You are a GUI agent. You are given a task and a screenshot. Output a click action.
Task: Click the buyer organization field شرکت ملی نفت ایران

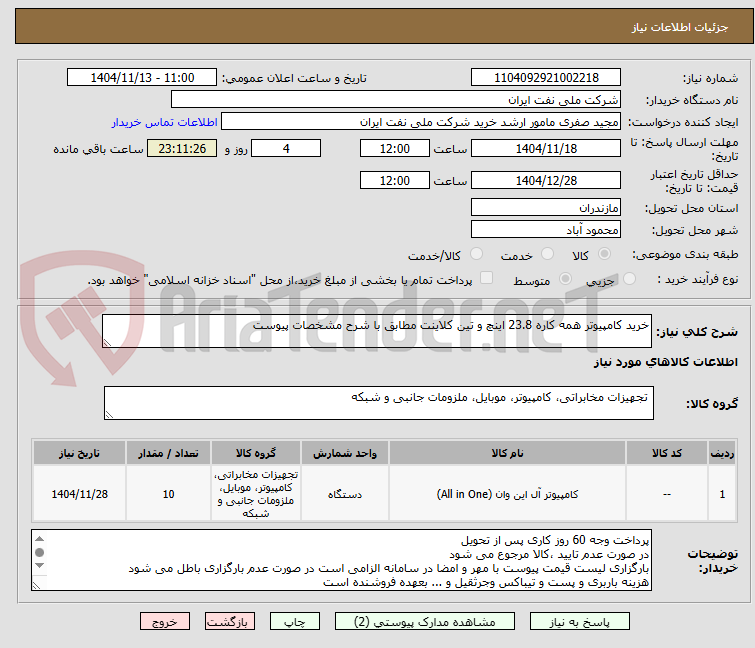click(396, 100)
